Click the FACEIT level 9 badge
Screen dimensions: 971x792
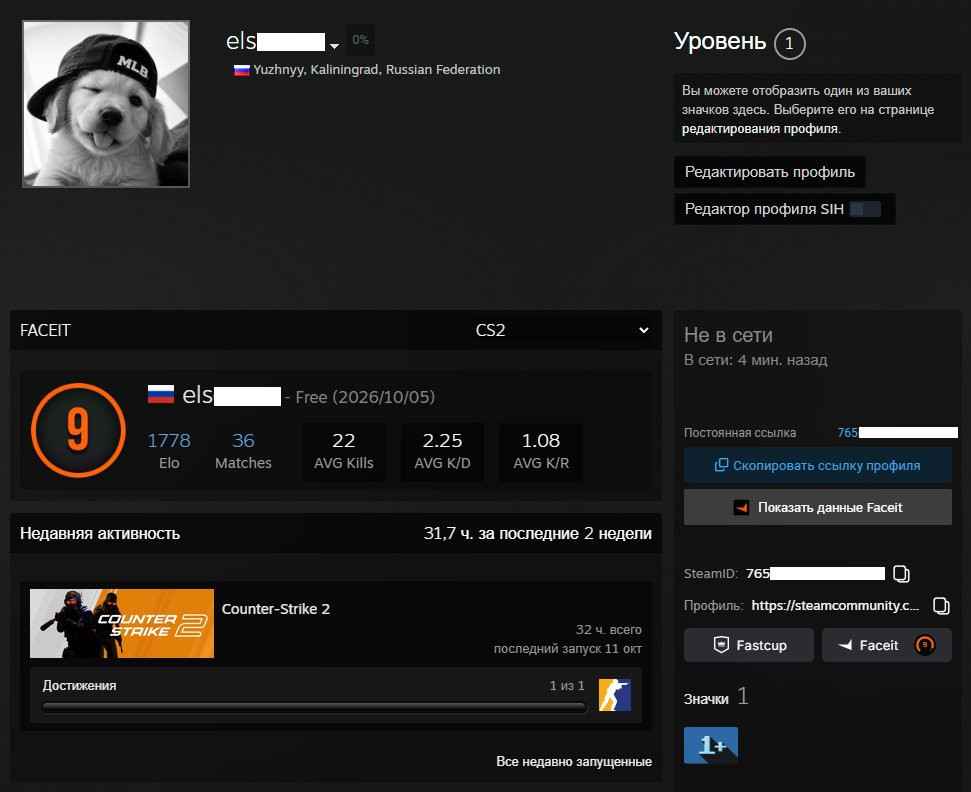click(78, 430)
